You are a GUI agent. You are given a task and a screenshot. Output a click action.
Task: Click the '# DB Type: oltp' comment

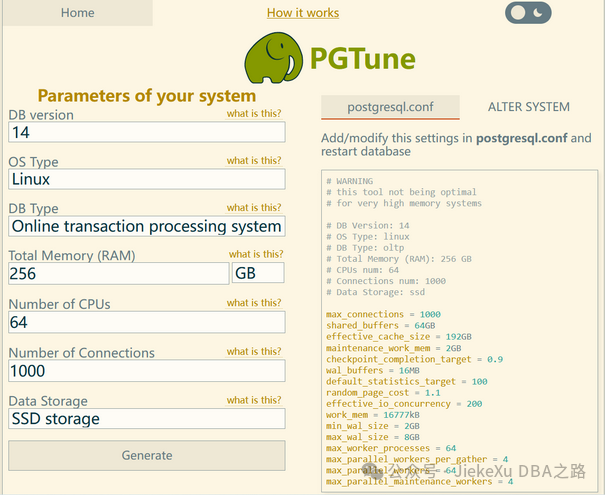coord(365,248)
